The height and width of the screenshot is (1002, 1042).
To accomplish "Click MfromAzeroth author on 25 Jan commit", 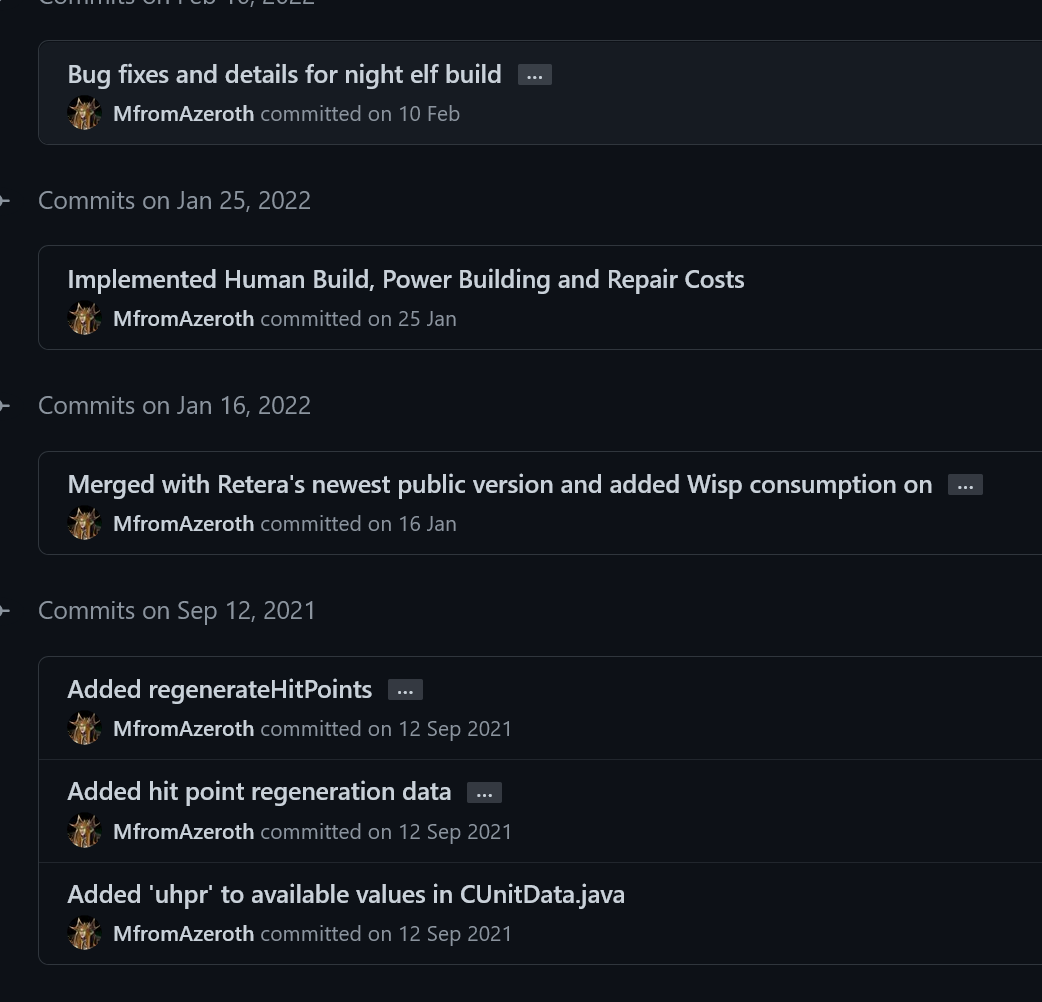I will point(183,319).
